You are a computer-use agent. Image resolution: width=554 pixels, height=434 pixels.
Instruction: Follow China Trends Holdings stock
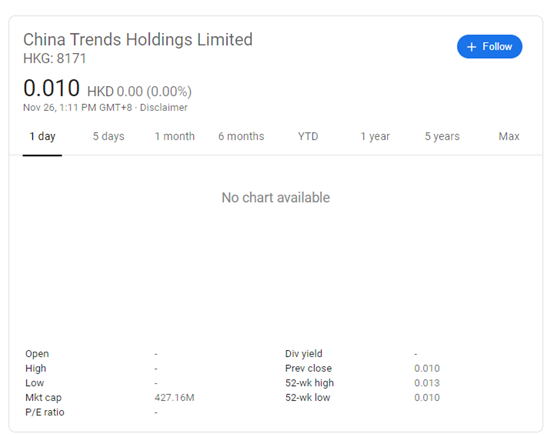[489, 47]
